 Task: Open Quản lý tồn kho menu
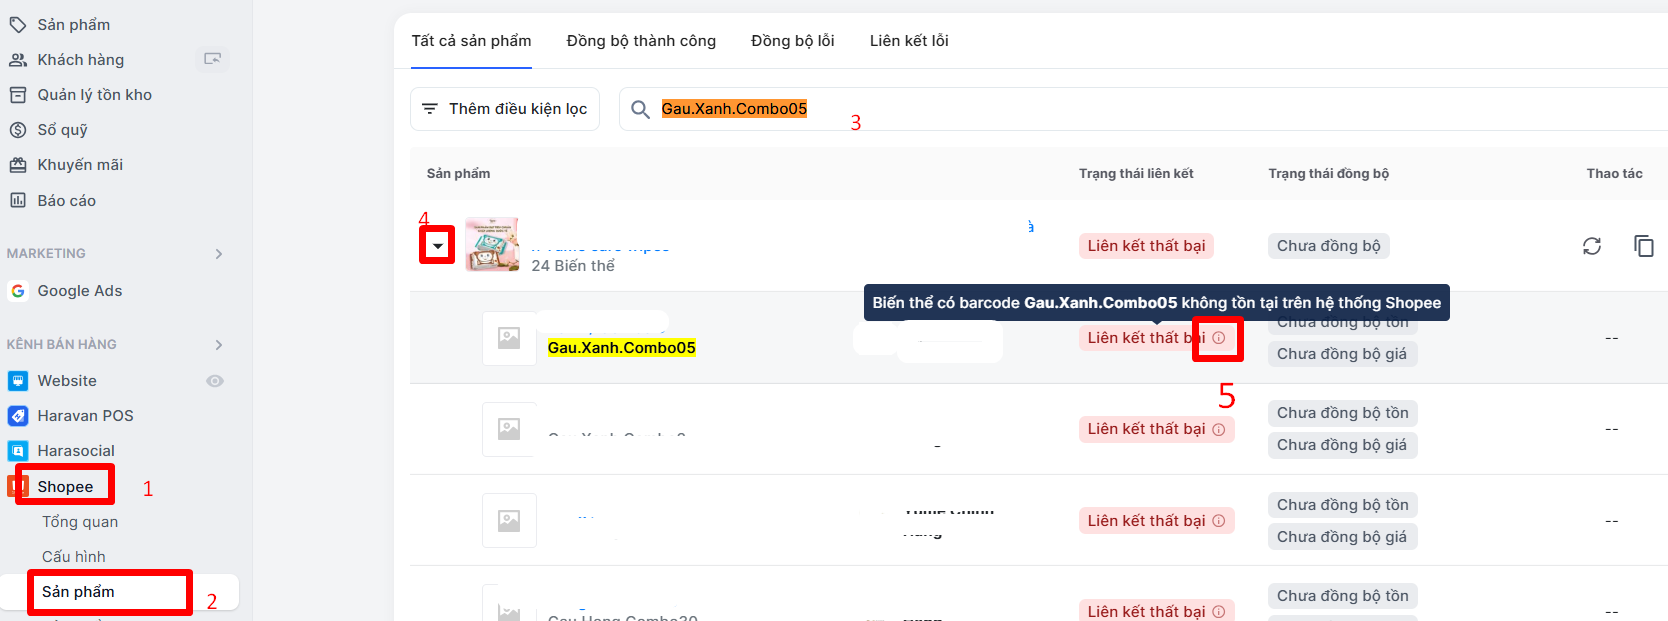pyautogui.click(x=95, y=95)
